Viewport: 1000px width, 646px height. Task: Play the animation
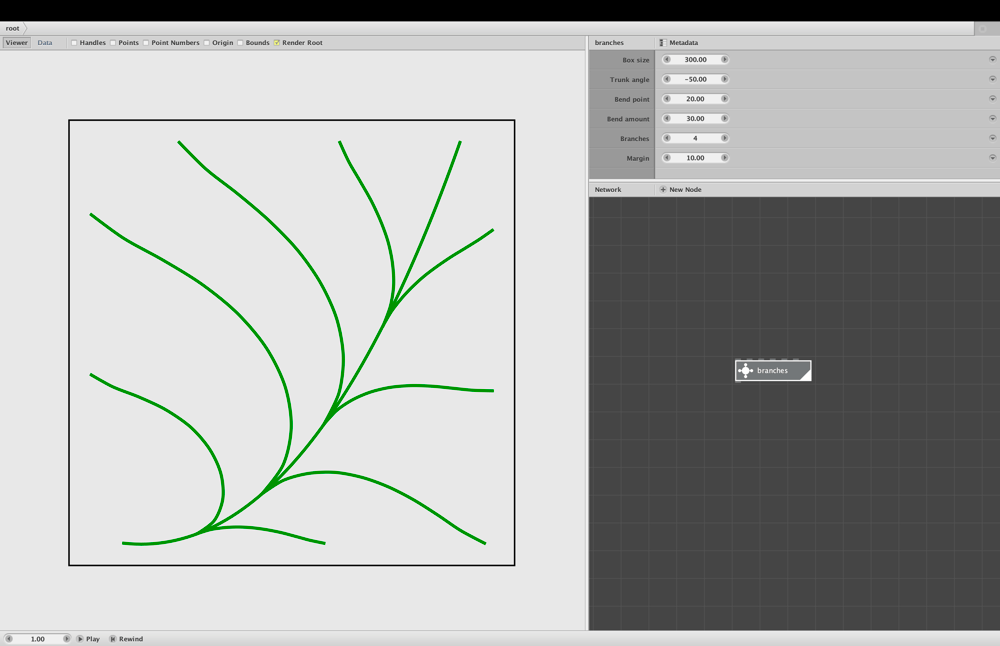click(x=89, y=638)
